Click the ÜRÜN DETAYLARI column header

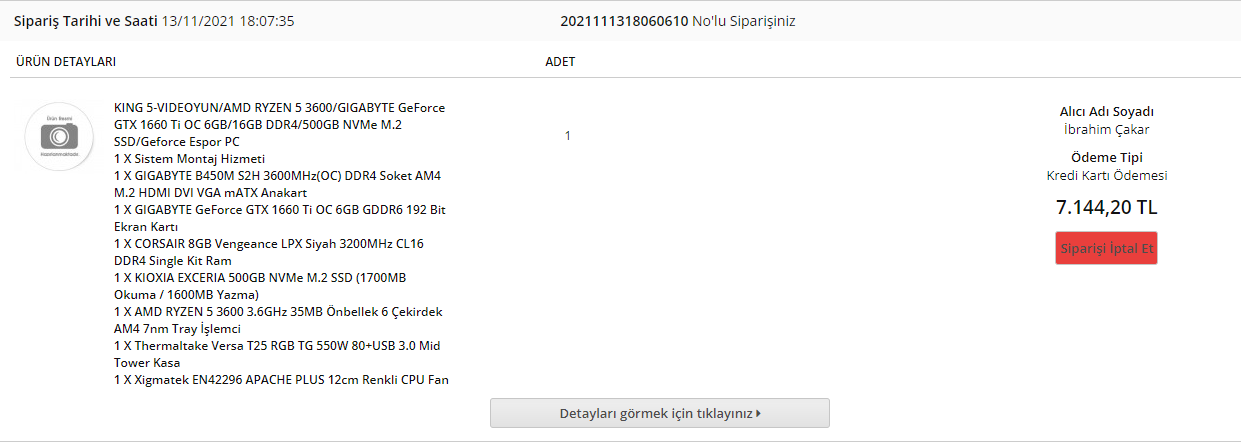pos(65,62)
